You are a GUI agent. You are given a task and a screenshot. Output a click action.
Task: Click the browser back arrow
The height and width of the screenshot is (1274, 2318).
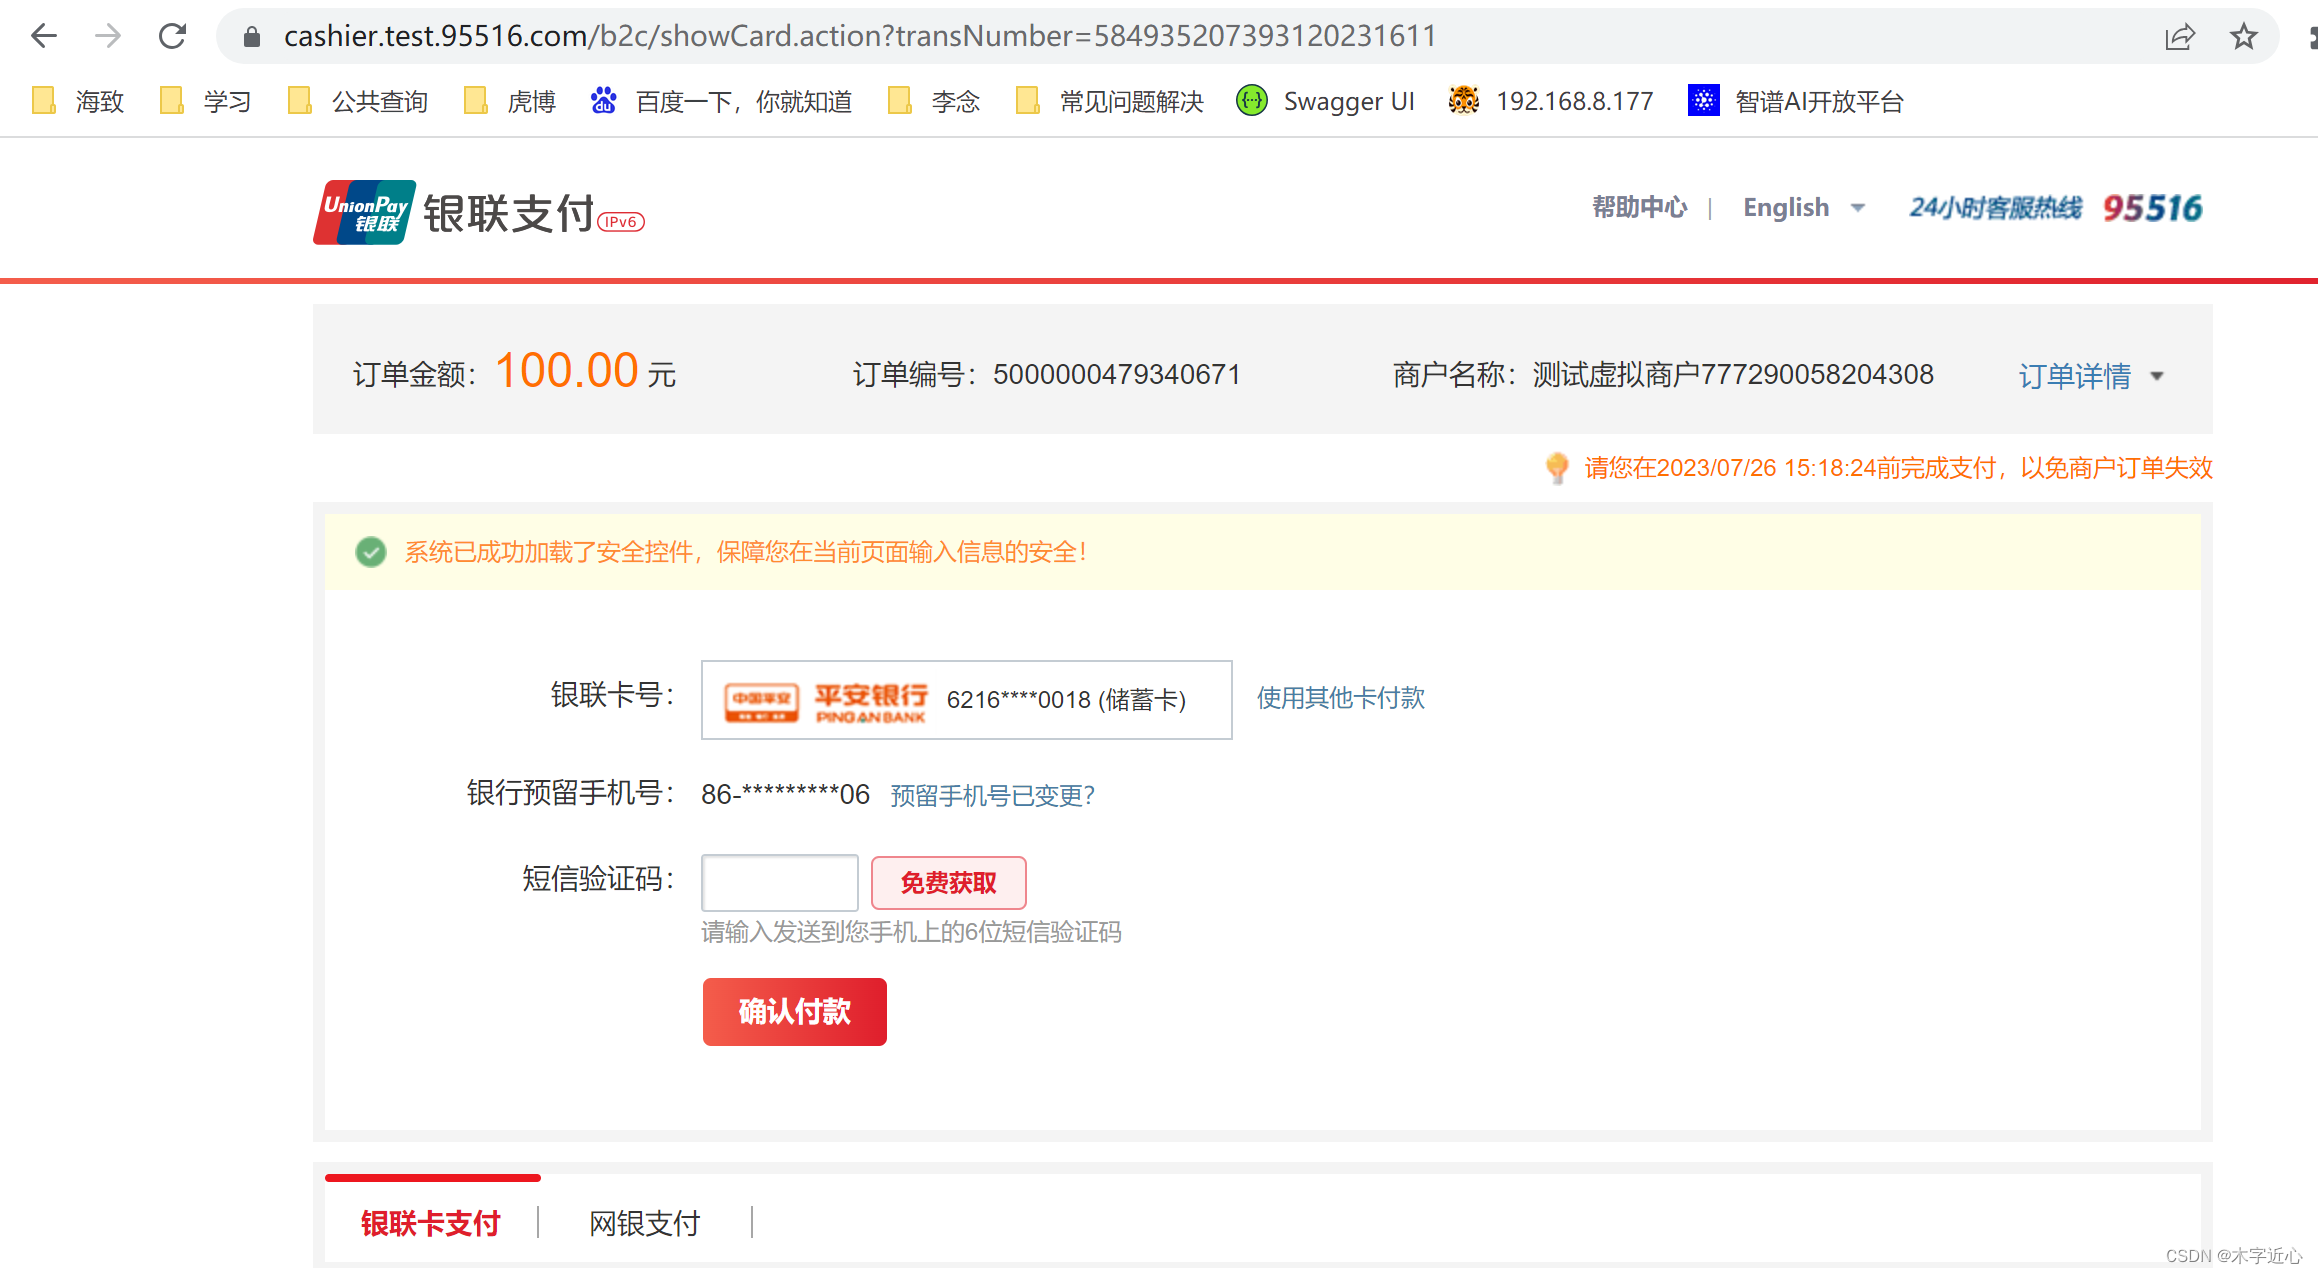coord(44,36)
